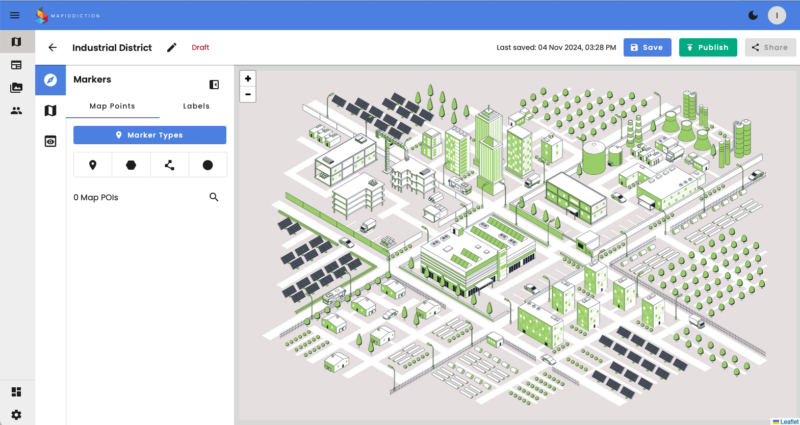
Task: Open the hamburger navigation menu
Action: coord(15,15)
